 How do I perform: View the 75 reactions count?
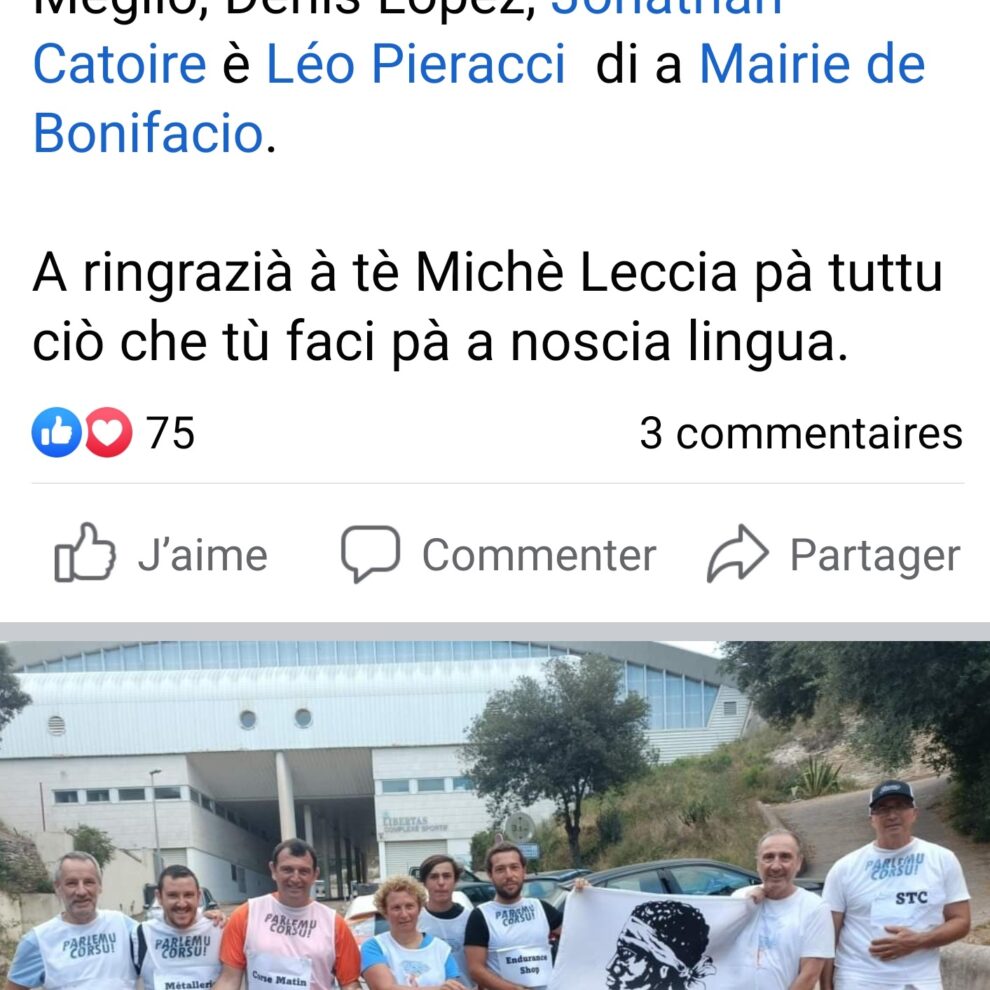click(x=170, y=433)
